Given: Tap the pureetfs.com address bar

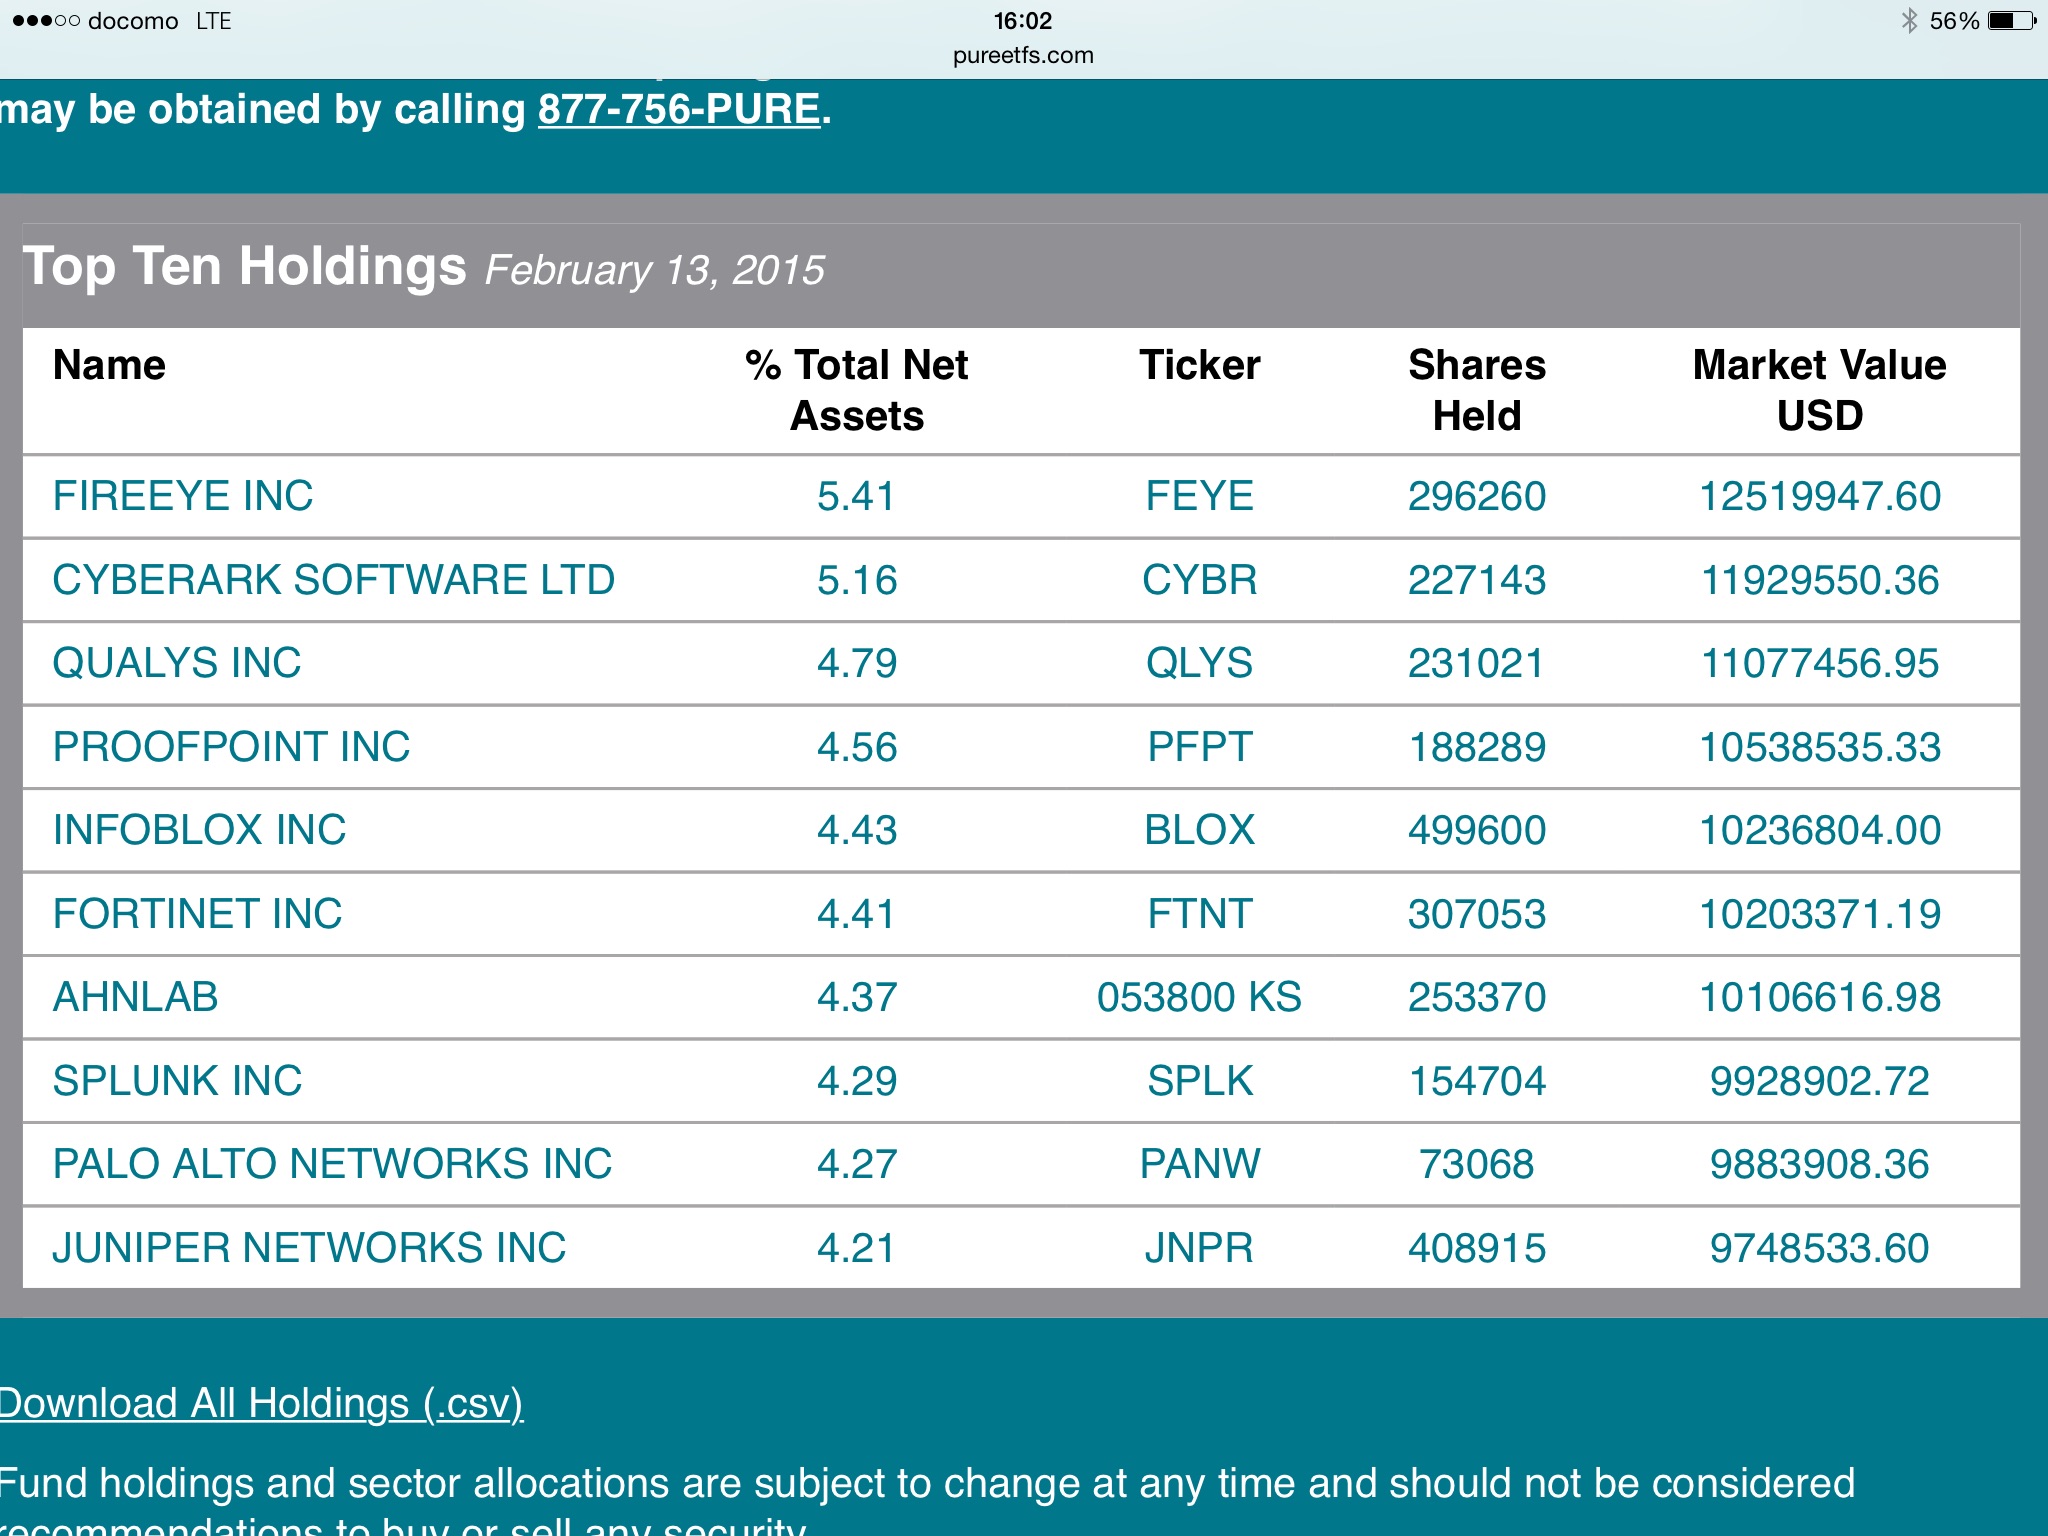Looking at the screenshot, I should click(x=1023, y=55).
